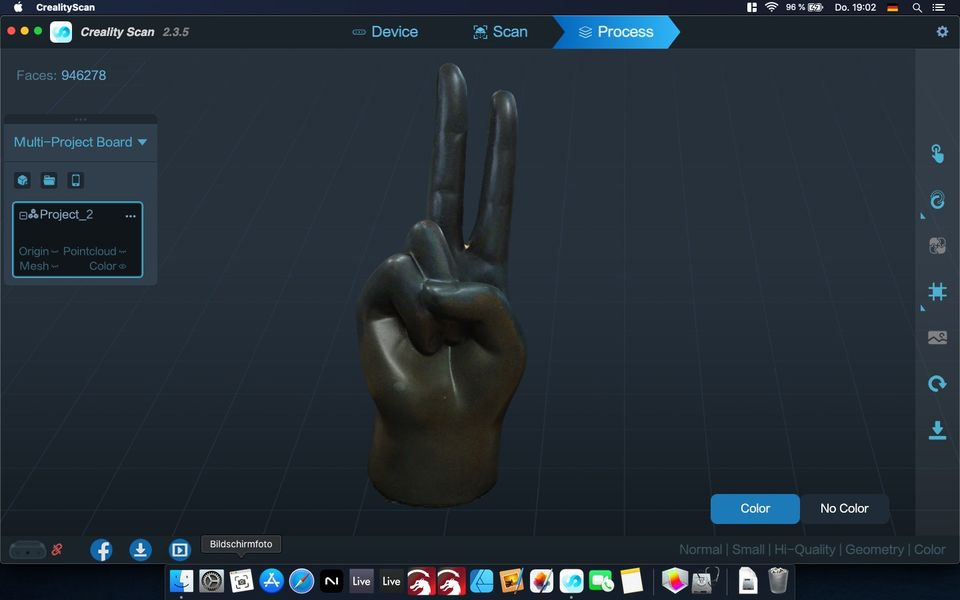Select the Project_2 name label

66,214
